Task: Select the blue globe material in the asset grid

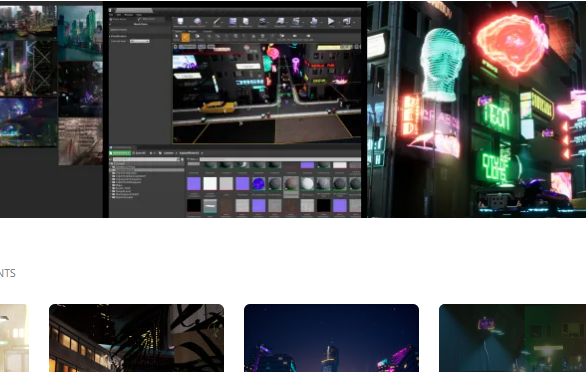Action: pos(258,184)
